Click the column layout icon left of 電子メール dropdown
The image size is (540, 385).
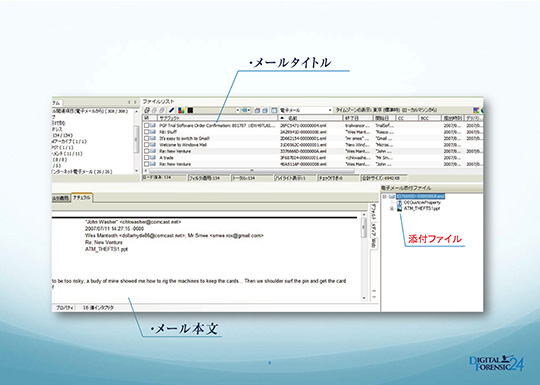(x=274, y=110)
